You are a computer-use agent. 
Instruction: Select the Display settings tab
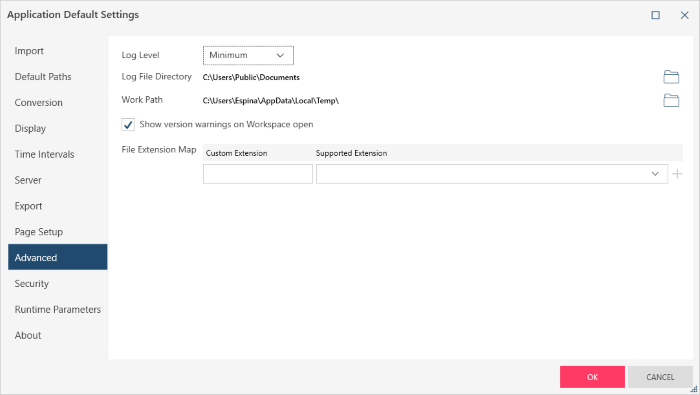pos(58,129)
